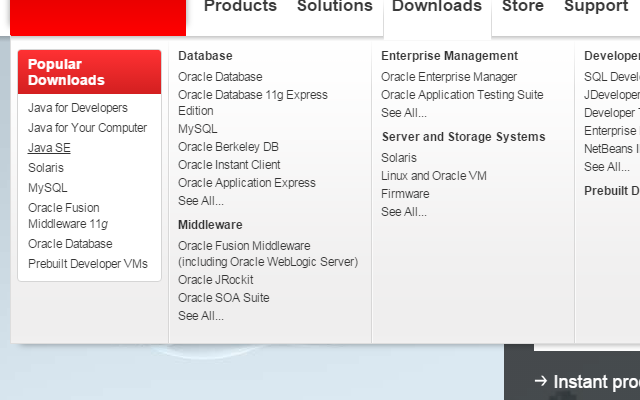Open Prebuilt Developer VMs link

point(88,264)
